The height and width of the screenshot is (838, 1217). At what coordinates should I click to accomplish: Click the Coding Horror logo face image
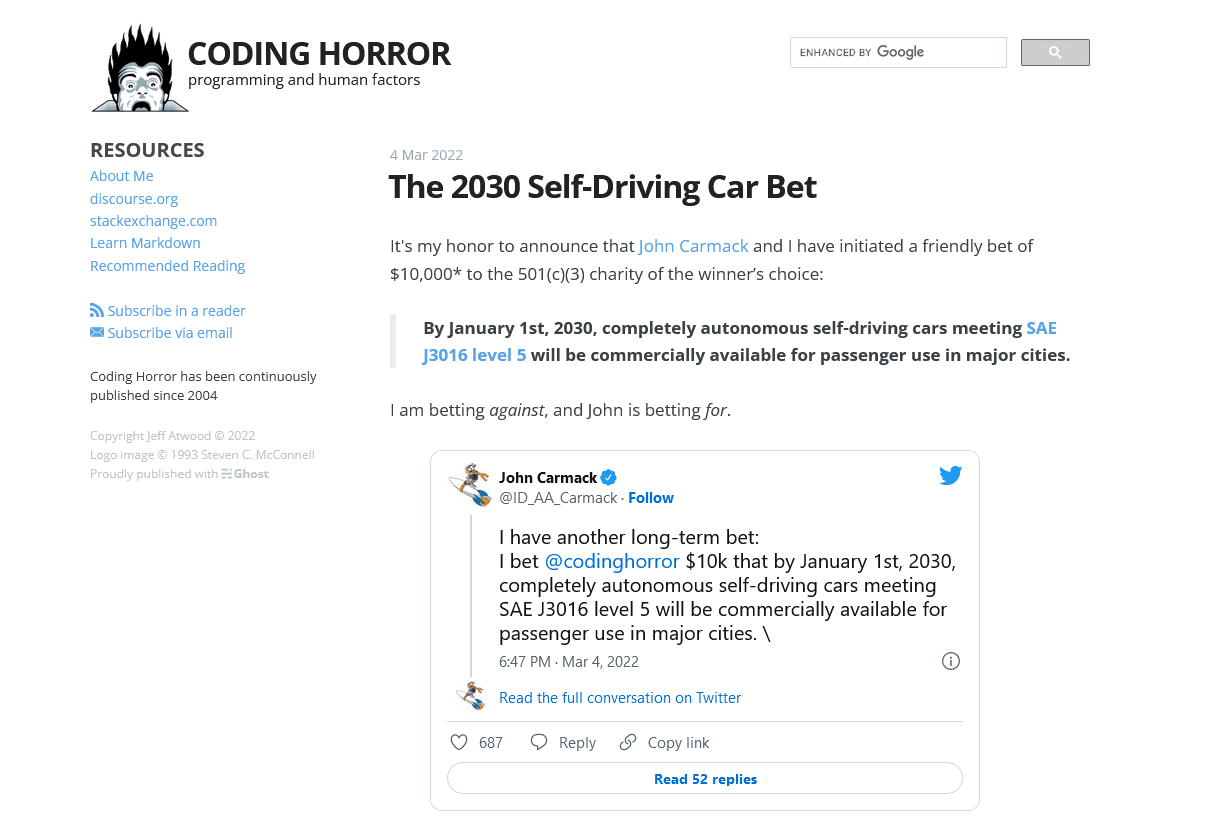(x=140, y=69)
